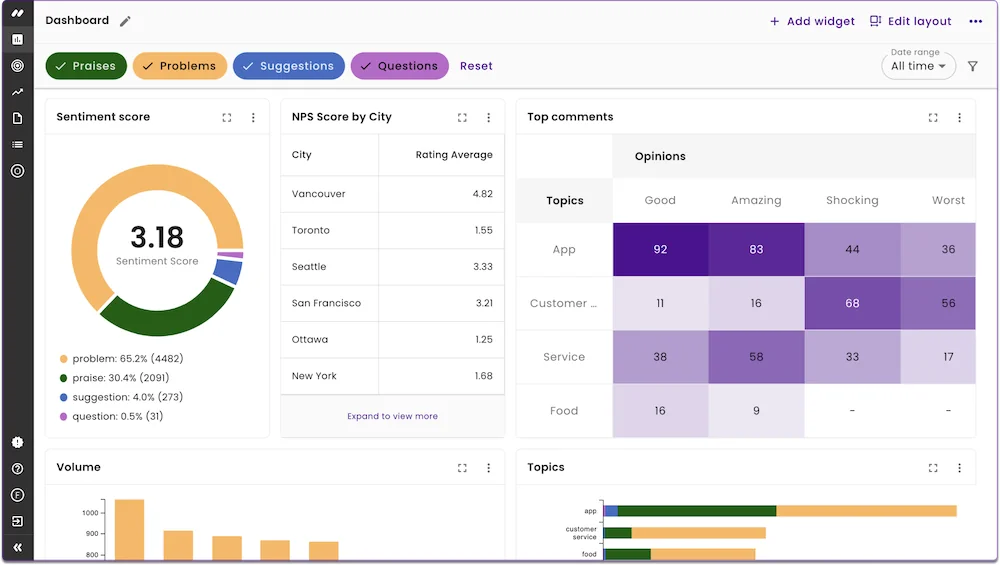Click Expand to view more cities
Viewport: 1000px width, 565px height.
392,416
